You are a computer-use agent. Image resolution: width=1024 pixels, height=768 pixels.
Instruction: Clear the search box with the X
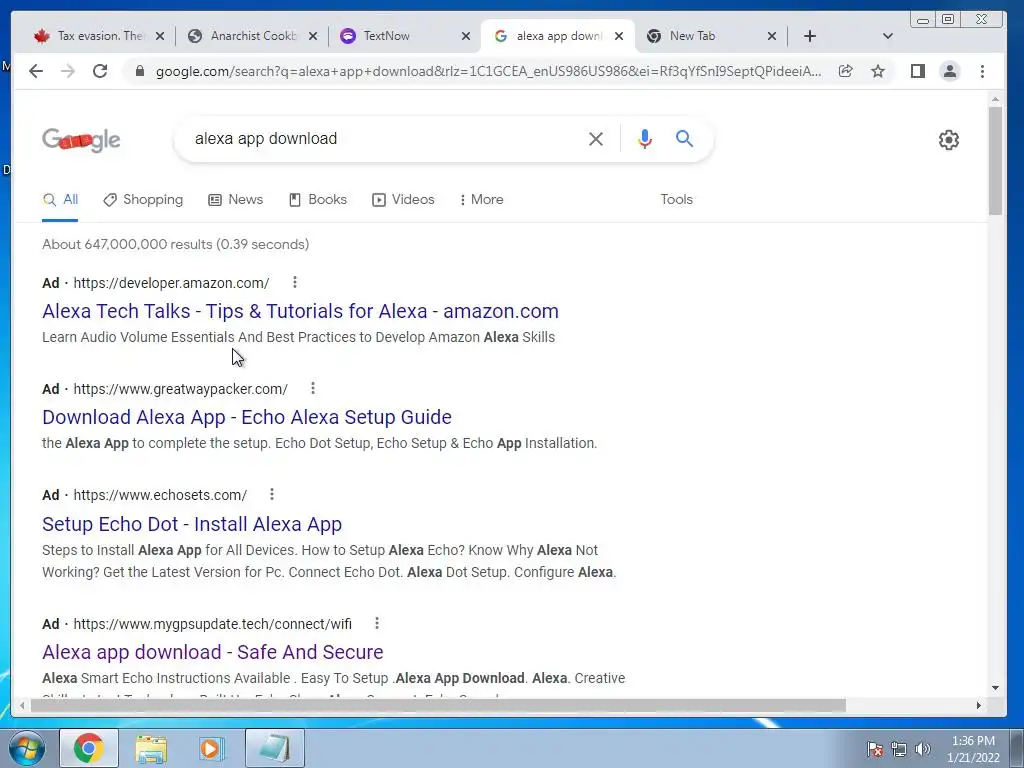(596, 139)
